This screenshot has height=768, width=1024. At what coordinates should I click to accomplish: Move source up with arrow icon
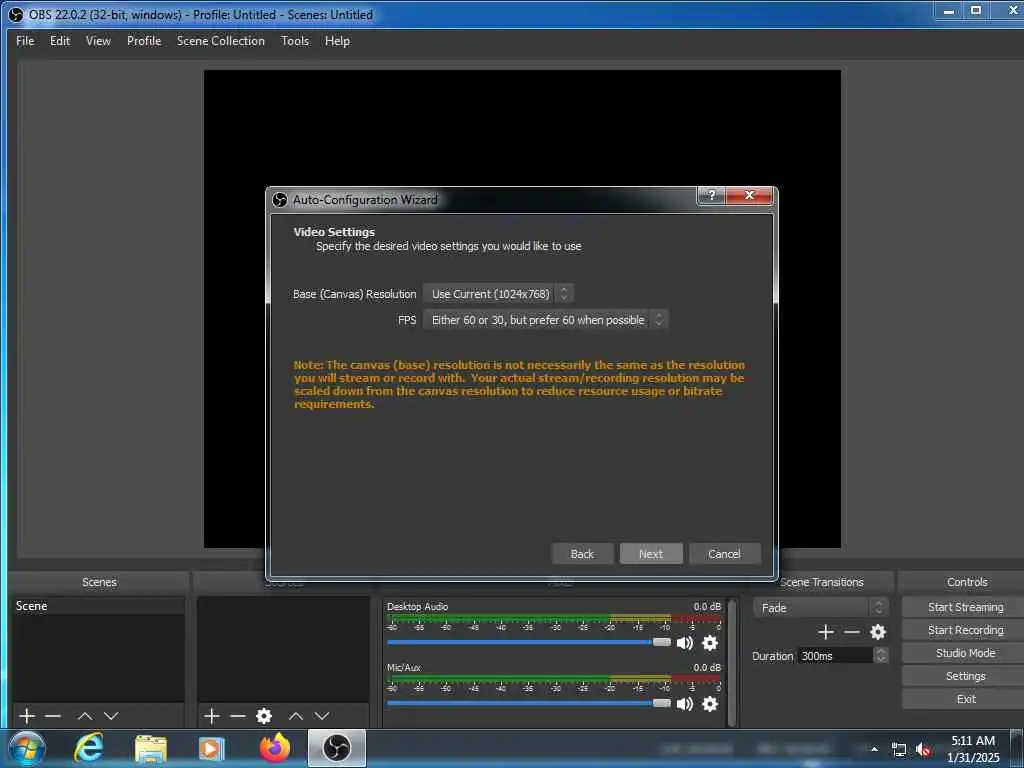pyautogui.click(x=296, y=716)
